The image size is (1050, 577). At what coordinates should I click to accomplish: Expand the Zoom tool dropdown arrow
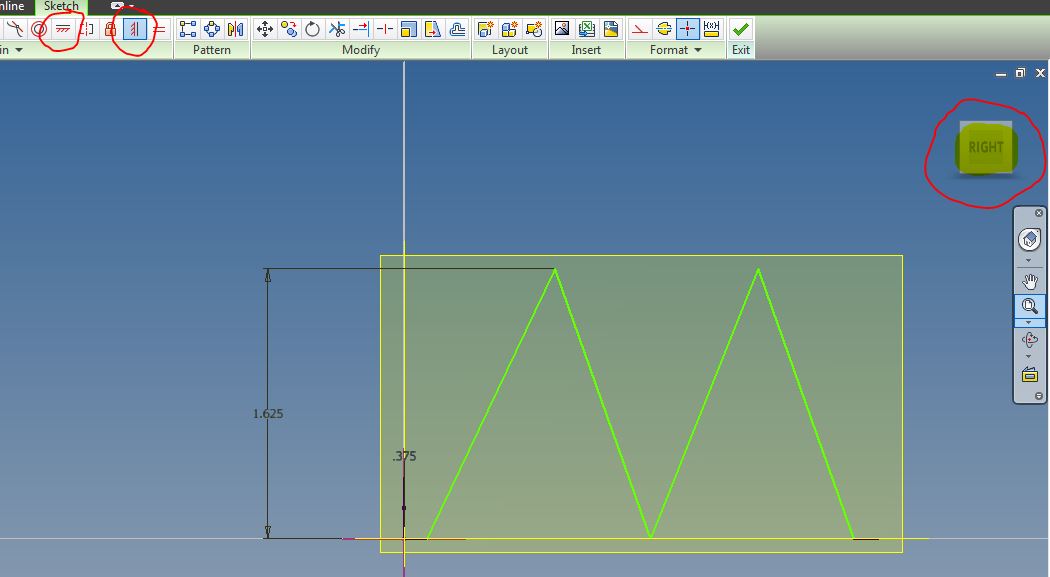coord(1030,322)
